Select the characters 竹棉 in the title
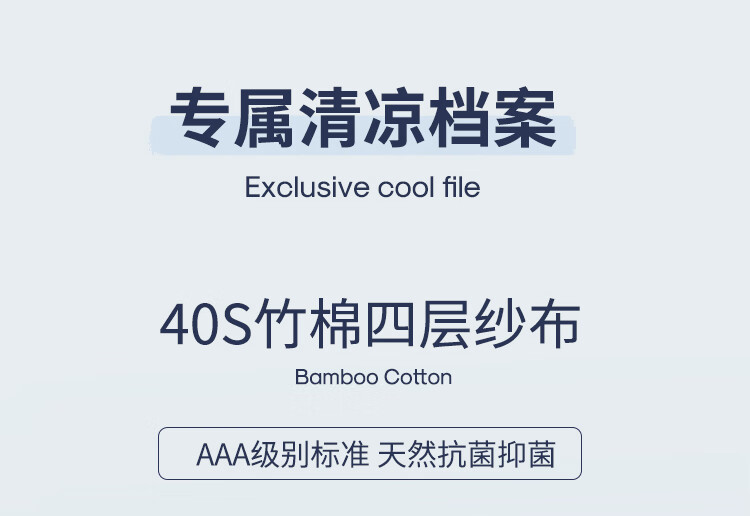 tap(308, 323)
